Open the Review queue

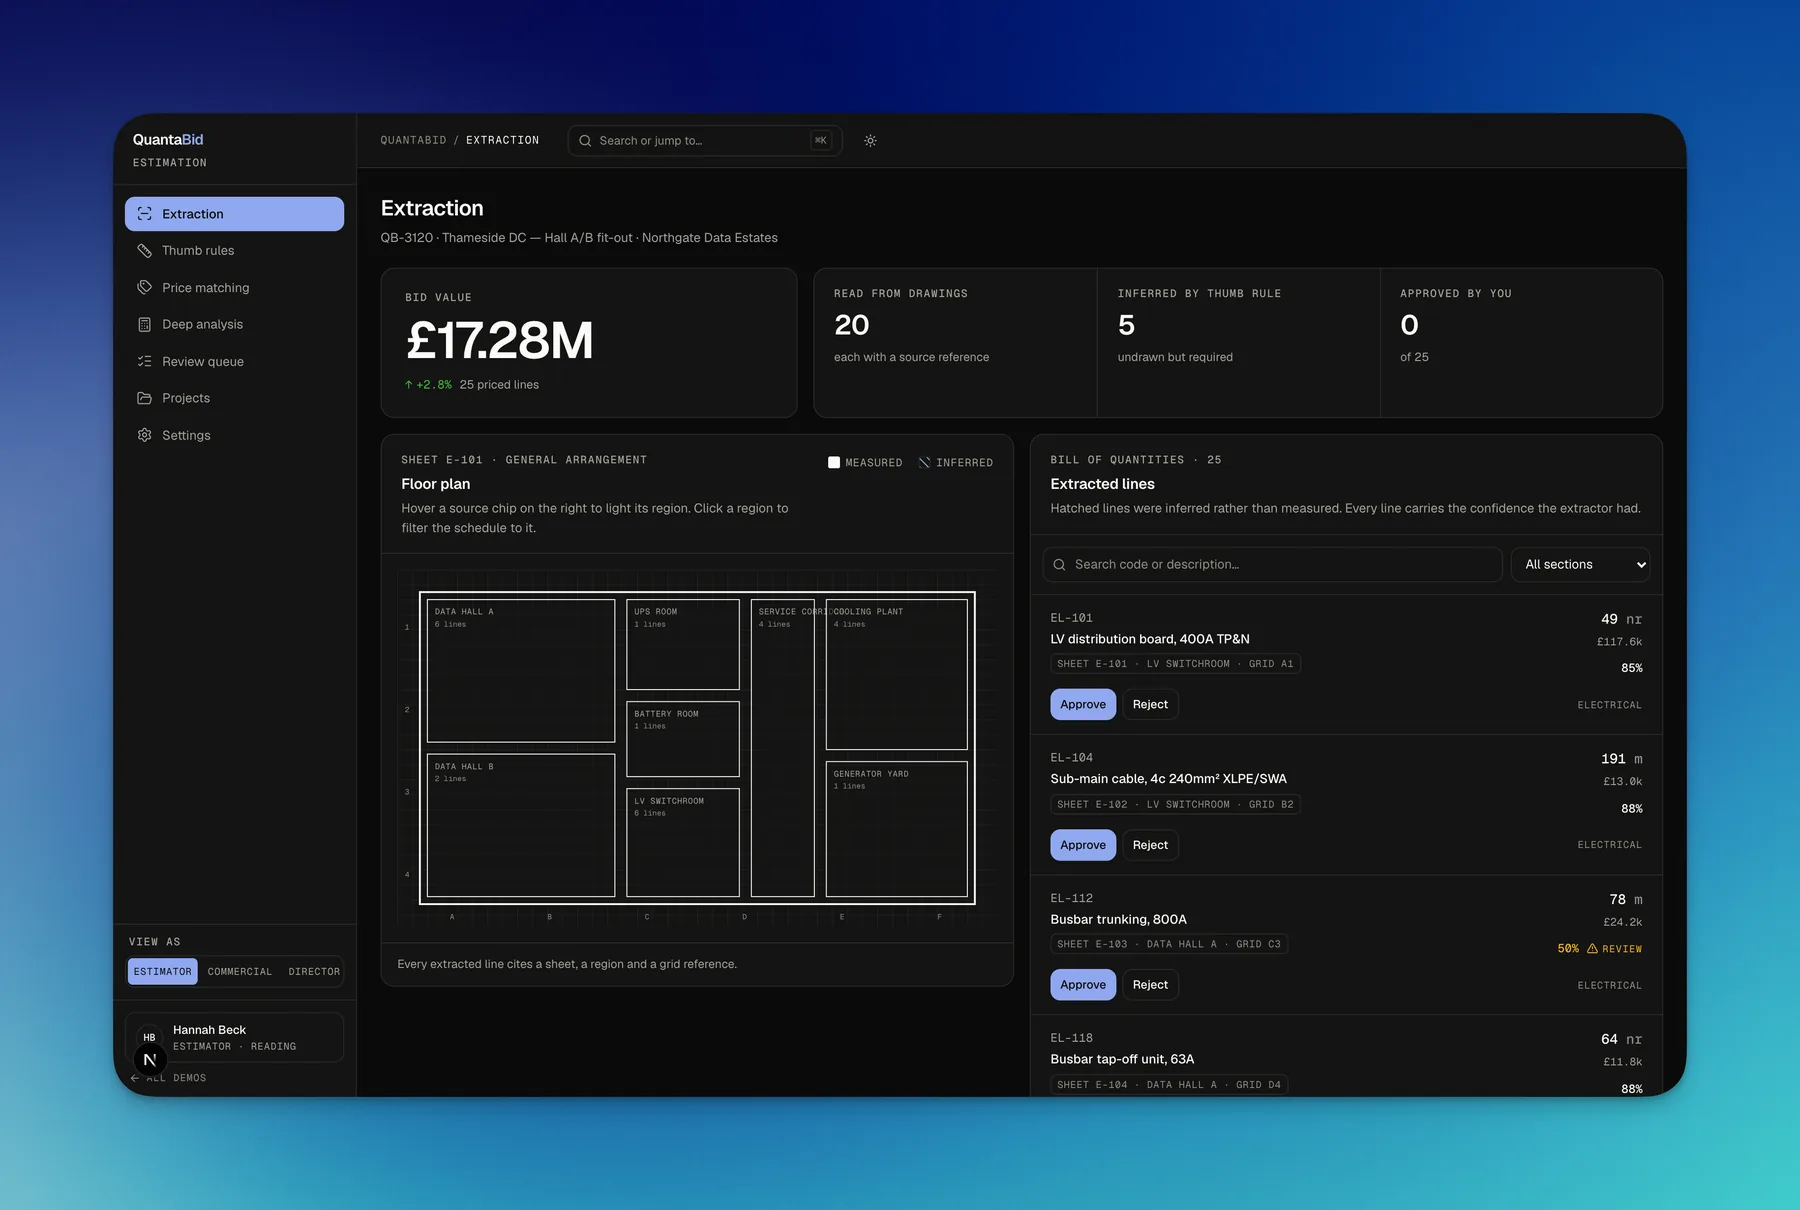point(234,361)
